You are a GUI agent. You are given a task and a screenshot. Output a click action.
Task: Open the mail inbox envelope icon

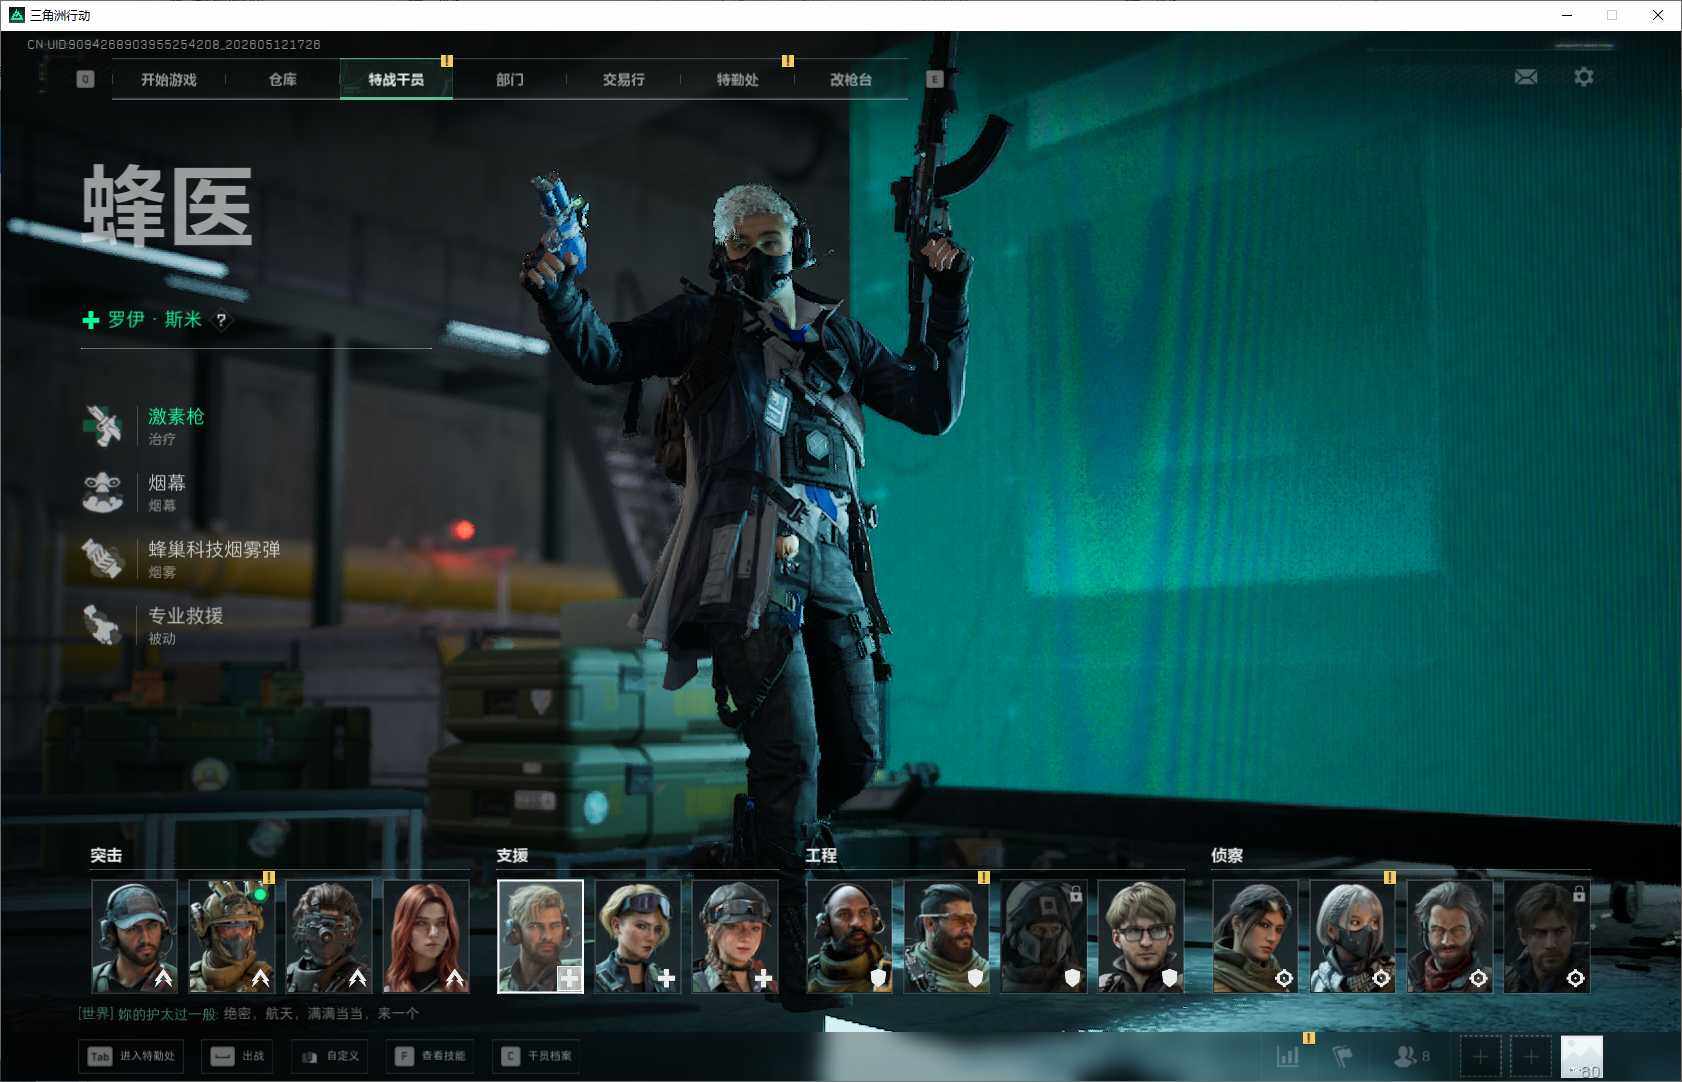(1526, 77)
